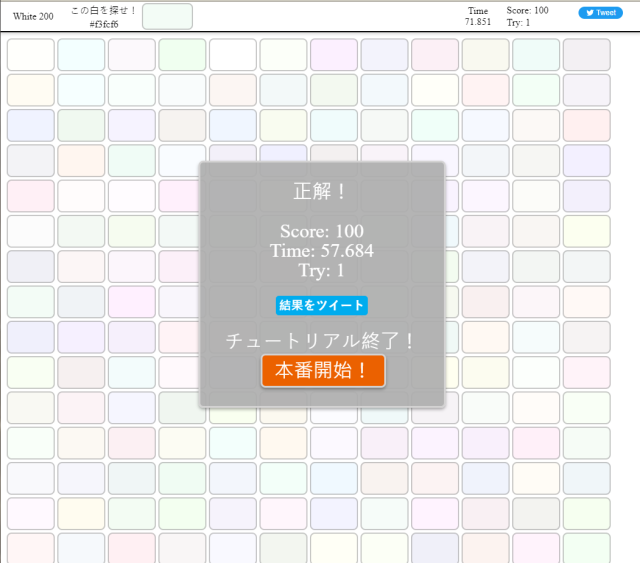Click the #f3fcf6 hex code text
Image resolution: width=640 pixels, height=563 pixels.
pos(104,23)
